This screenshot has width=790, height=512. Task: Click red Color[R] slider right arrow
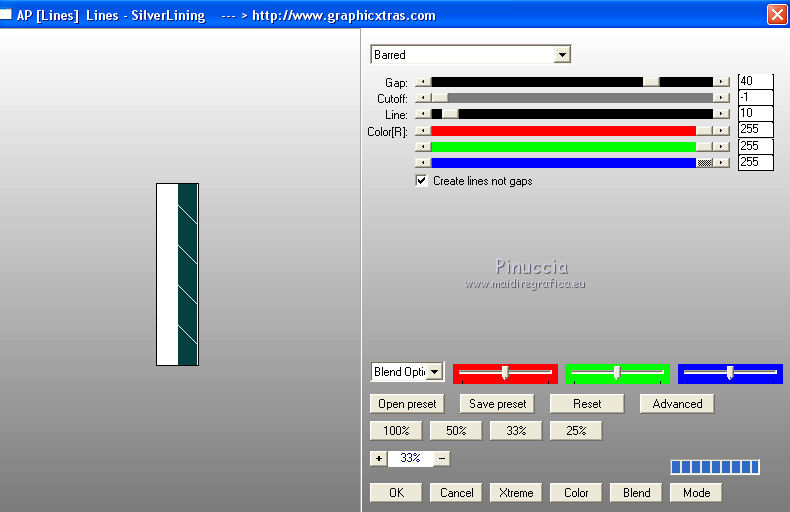pos(721,131)
